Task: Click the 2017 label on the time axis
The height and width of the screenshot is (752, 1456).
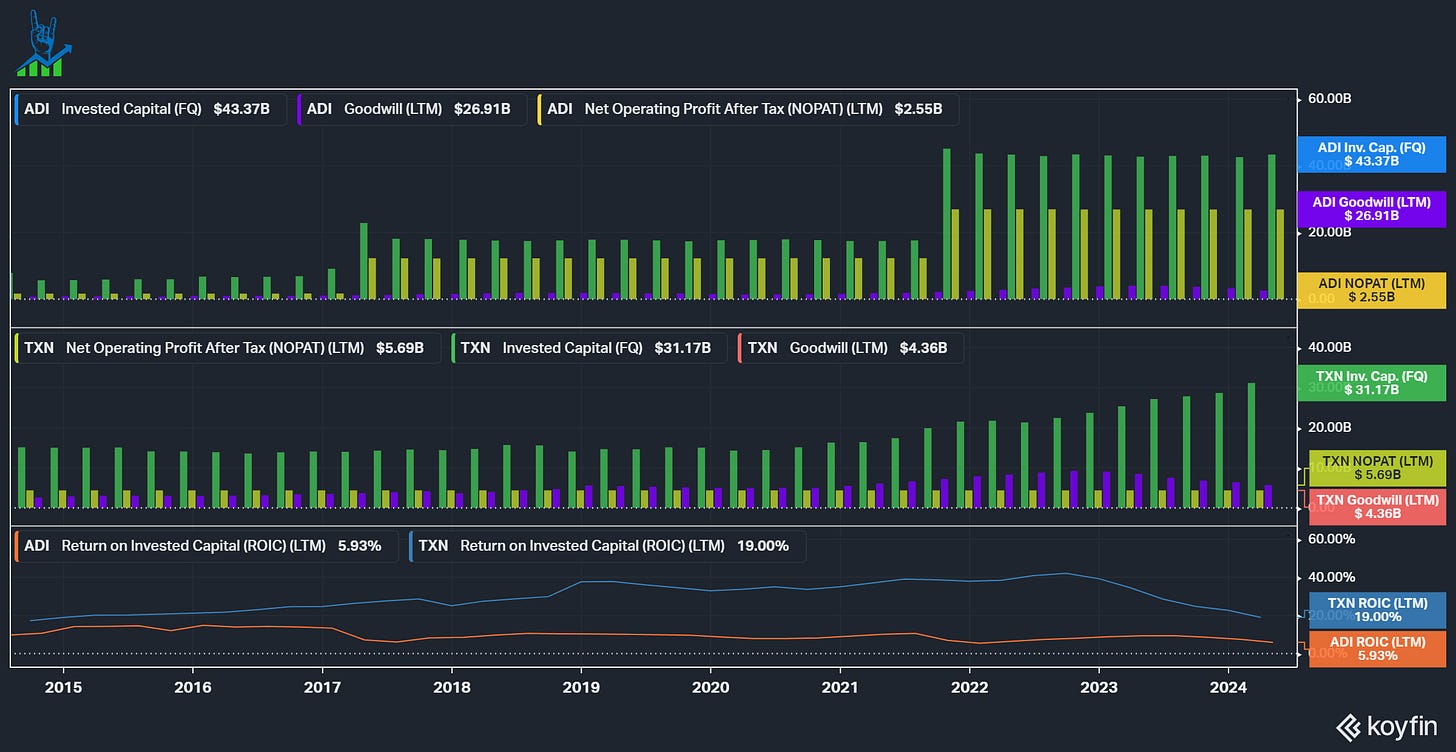Action: point(322,687)
